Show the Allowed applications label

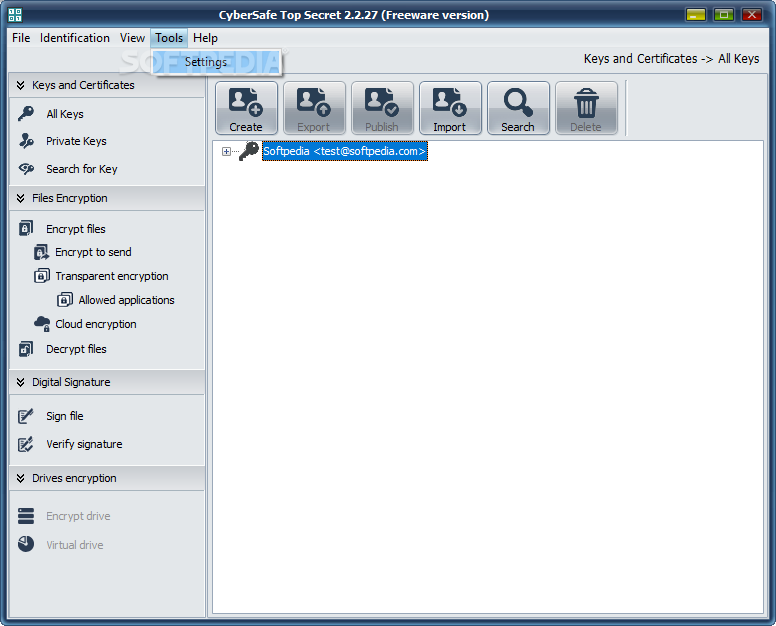point(127,300)
